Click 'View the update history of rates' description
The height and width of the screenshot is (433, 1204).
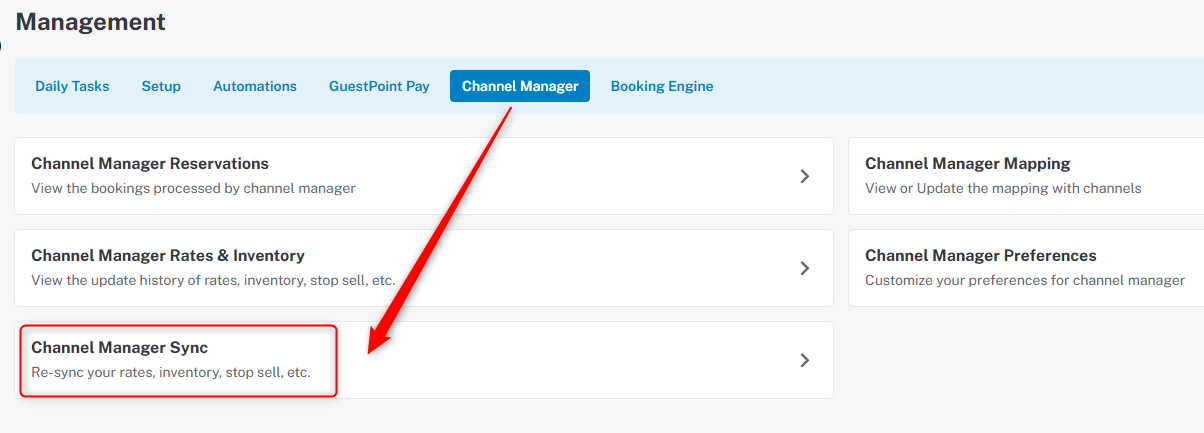coord(213,280)
